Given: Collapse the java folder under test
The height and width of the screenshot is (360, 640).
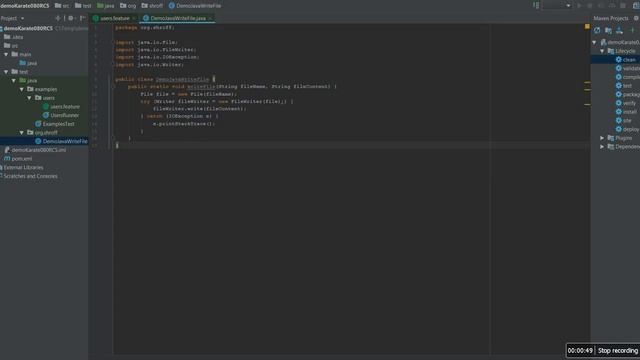Looking at the screenshot, I should tap(14, 81).
